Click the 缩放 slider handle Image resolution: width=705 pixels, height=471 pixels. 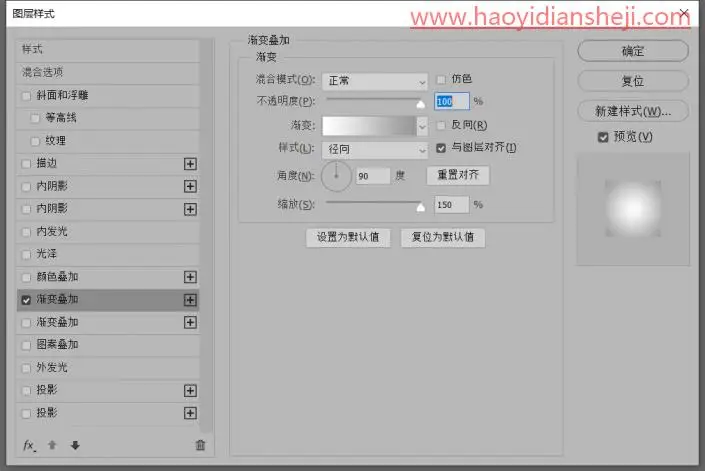point(420,207)
